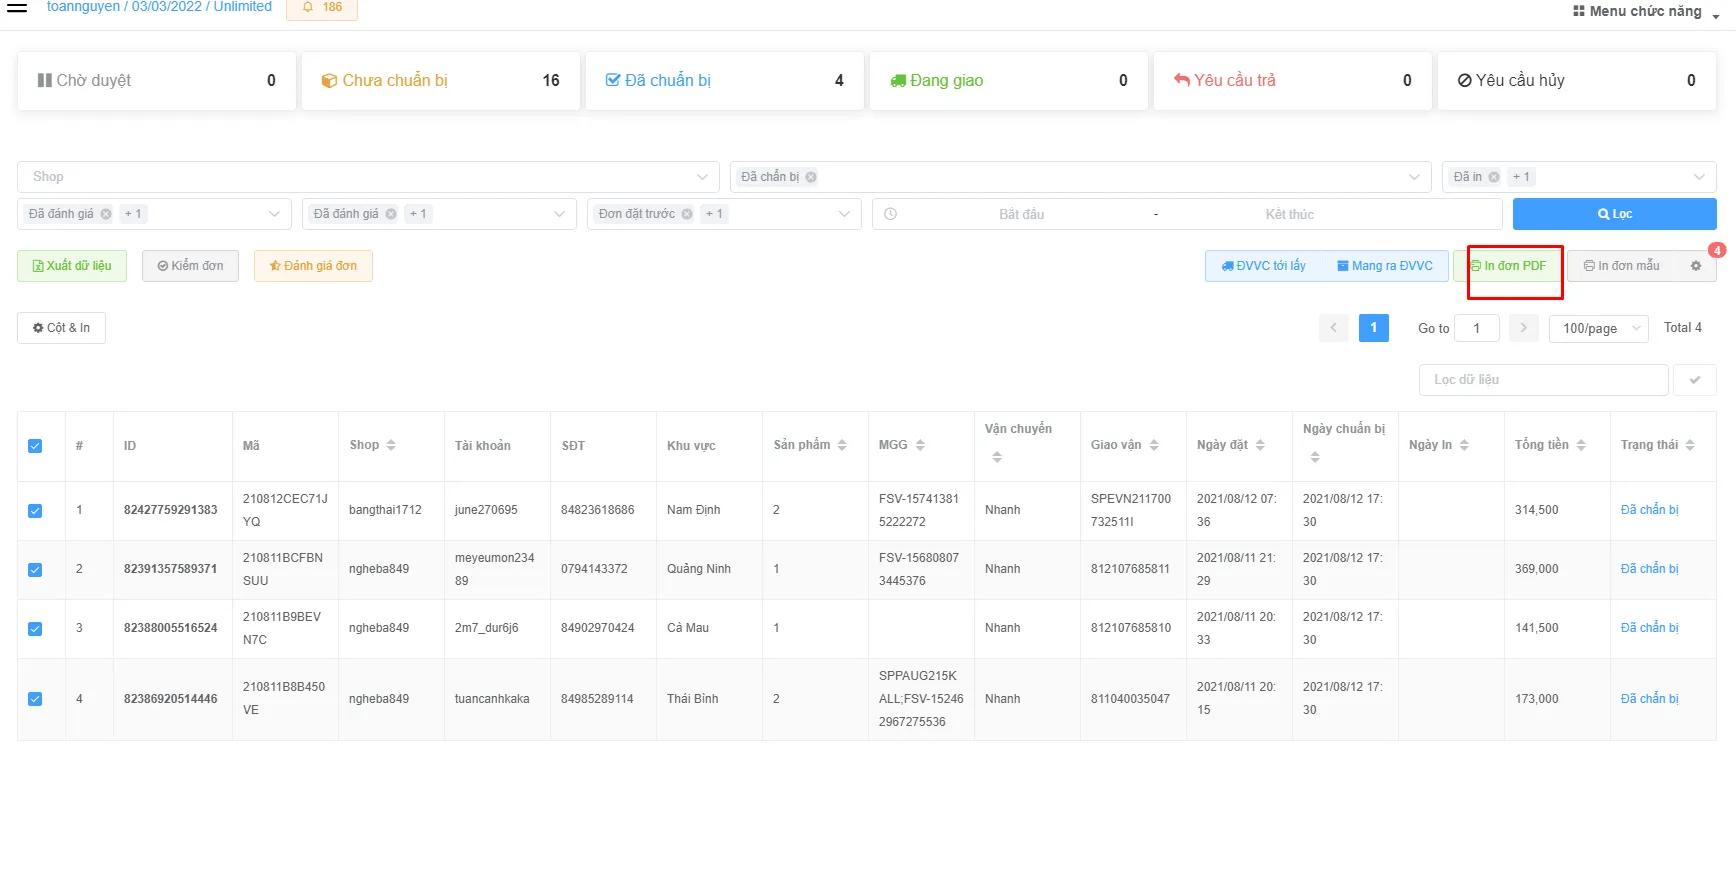Sort by Shop column arrows
The width and height of the screenshot is (1736, 892).
(x=391, y=446)
